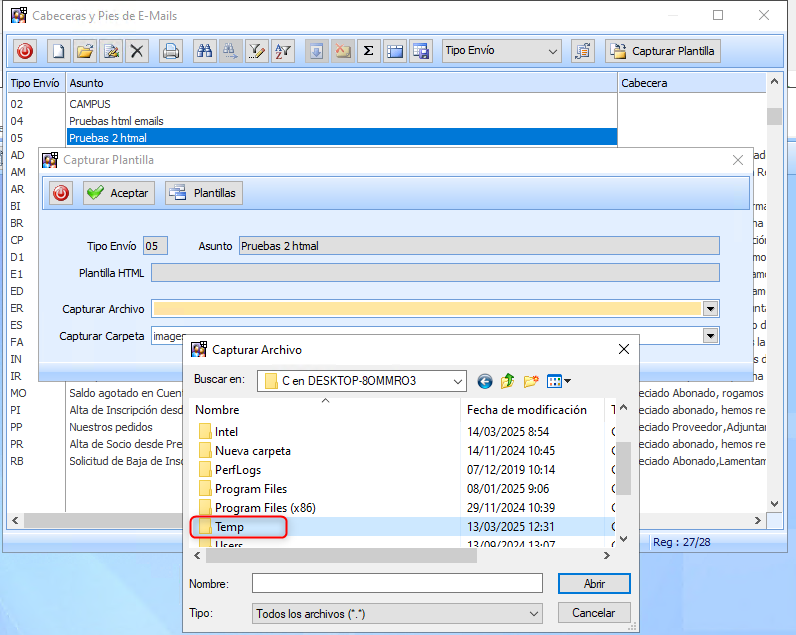796x635 pixels.
Task: Click the X delete icon in main toolbar
Action: point(138,51)
